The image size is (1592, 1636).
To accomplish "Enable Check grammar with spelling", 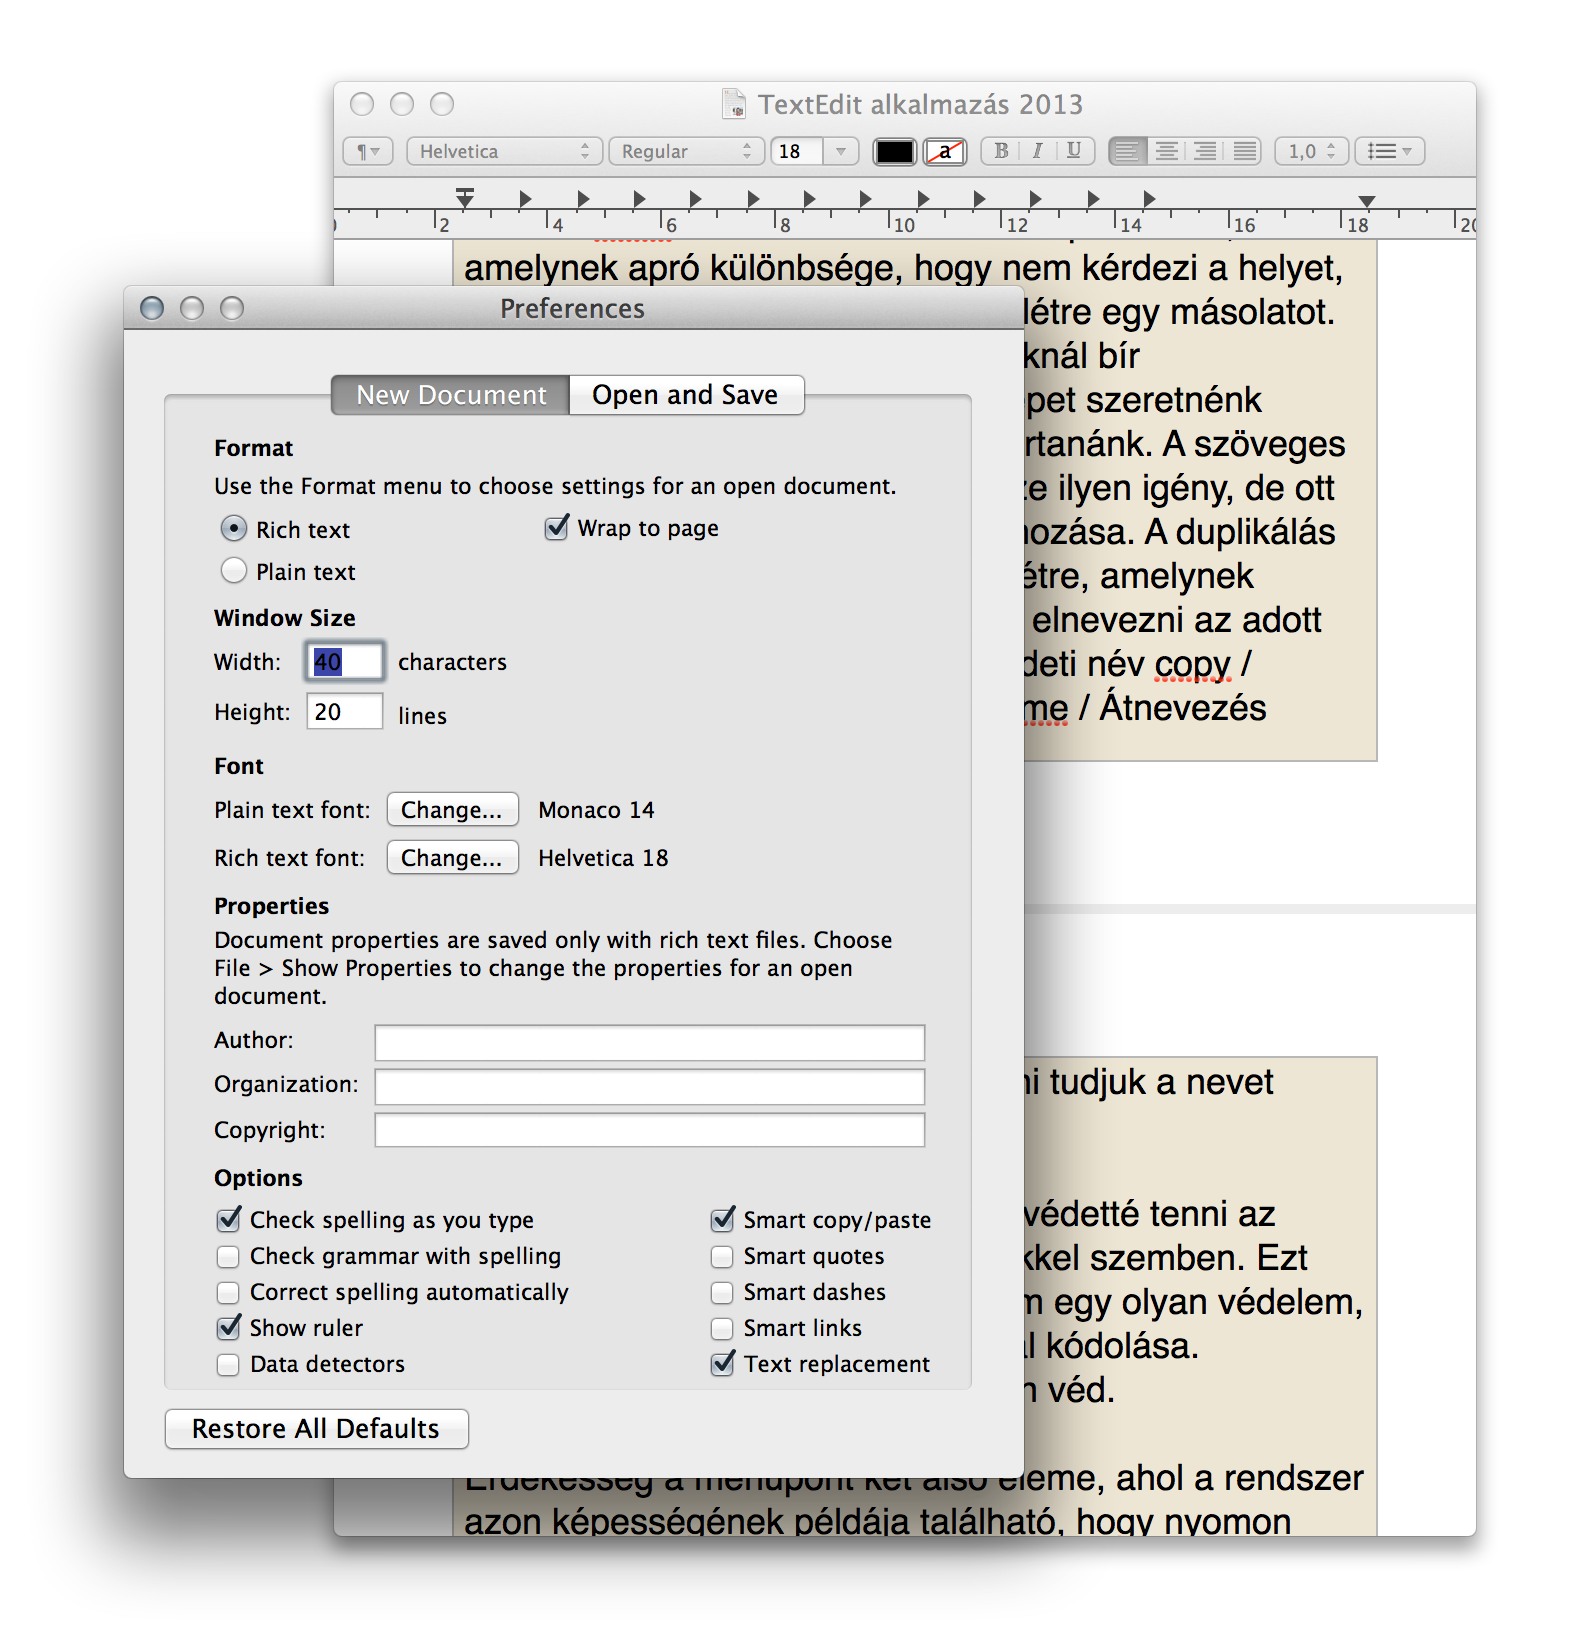I will [229, 1256].
